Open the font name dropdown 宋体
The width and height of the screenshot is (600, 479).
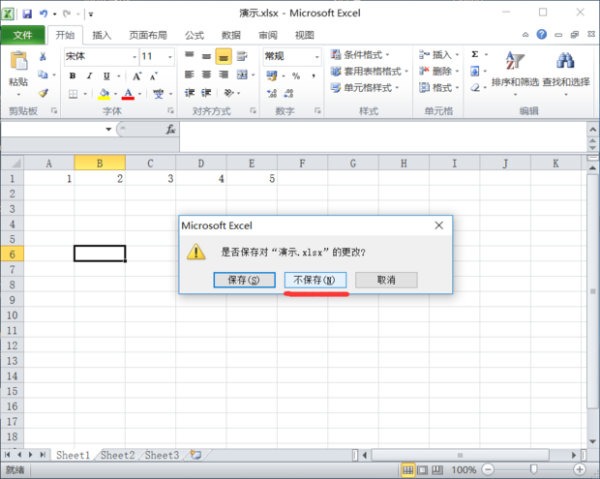point(134,57)
